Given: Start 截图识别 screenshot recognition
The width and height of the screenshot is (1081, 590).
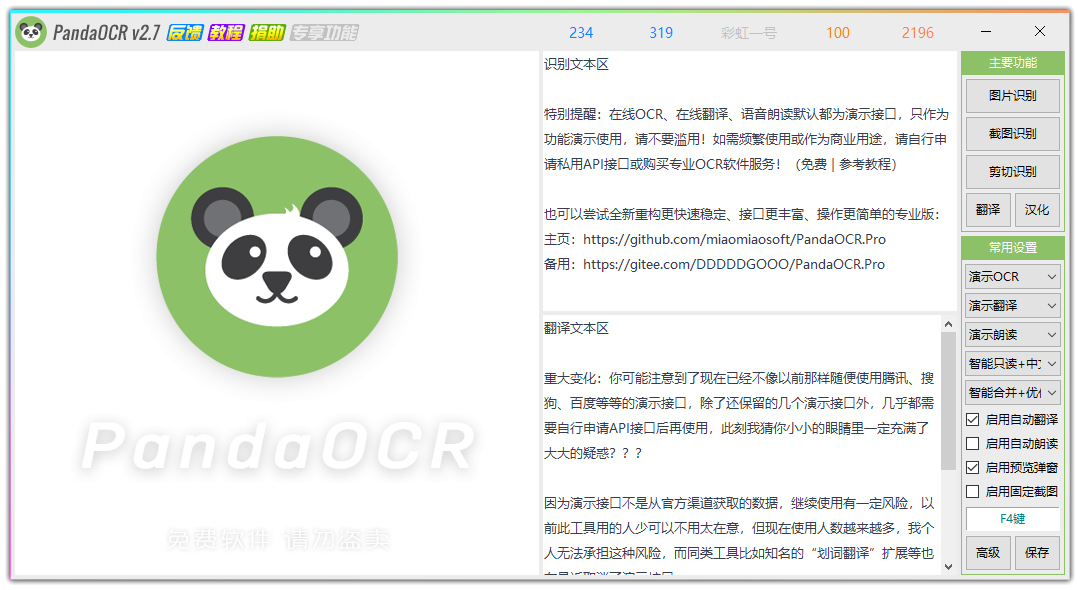Looking at the screenshot, I should [1012, 134].
